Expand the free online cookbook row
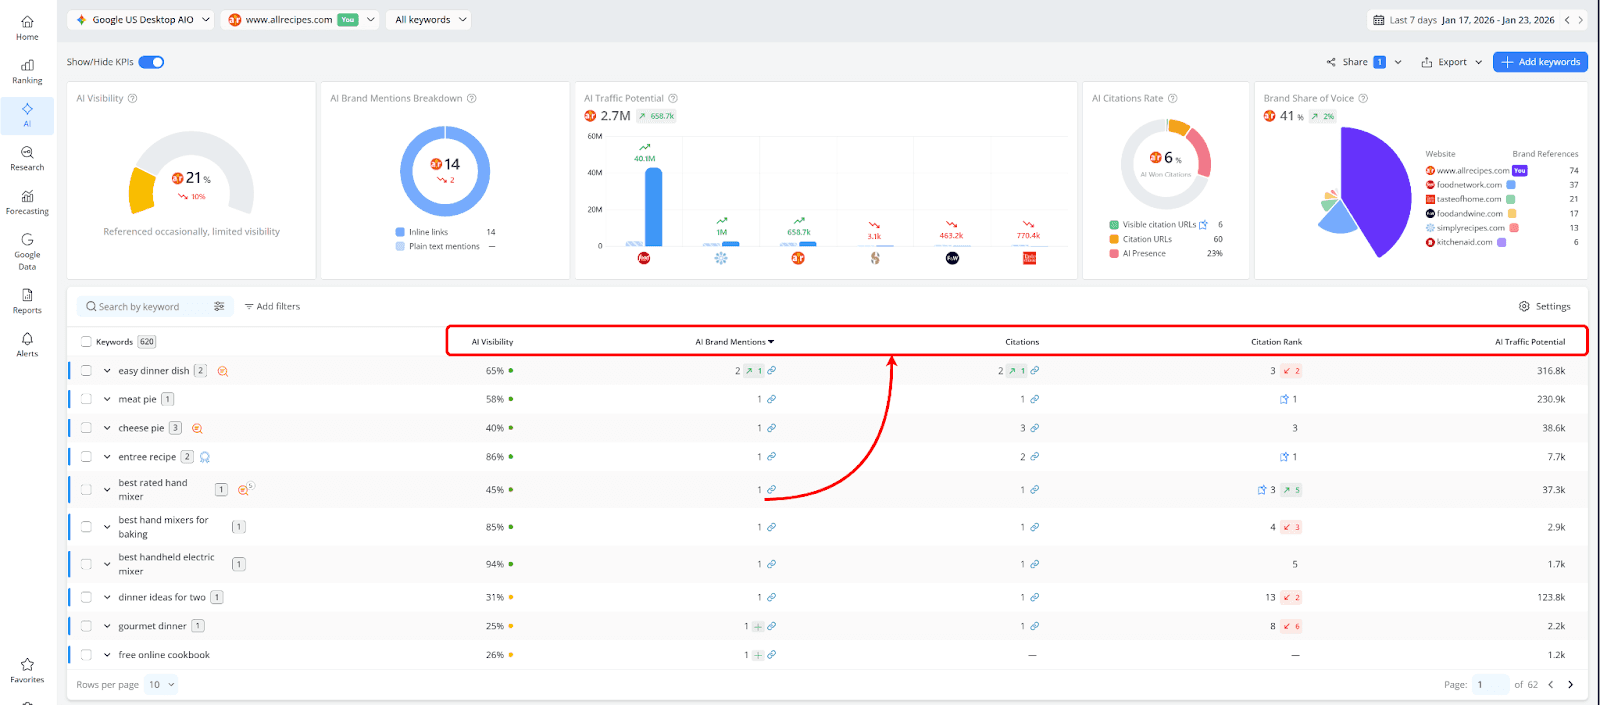Screen dimensions: 1600x705 coord(107,656)
